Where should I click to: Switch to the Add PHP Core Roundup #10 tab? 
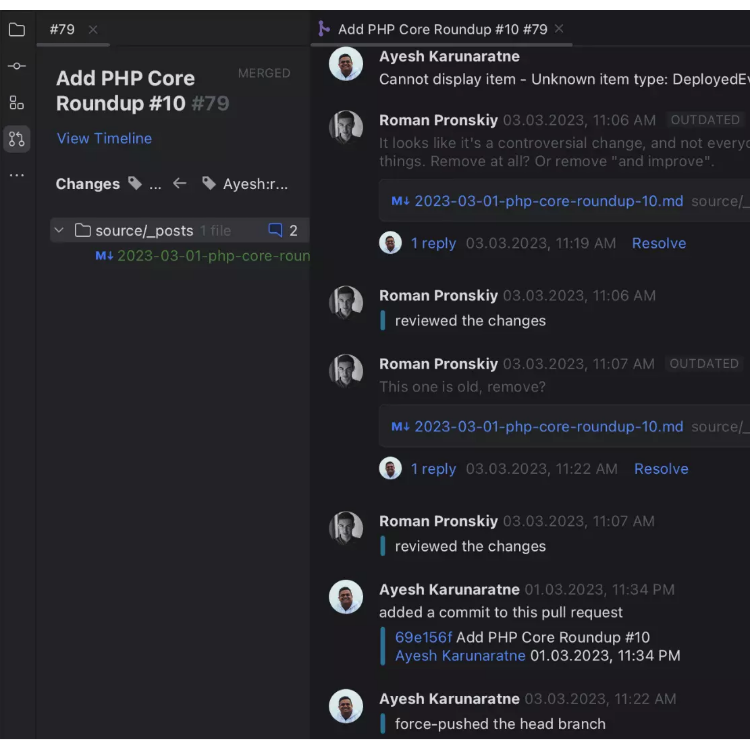pos(442,30)
